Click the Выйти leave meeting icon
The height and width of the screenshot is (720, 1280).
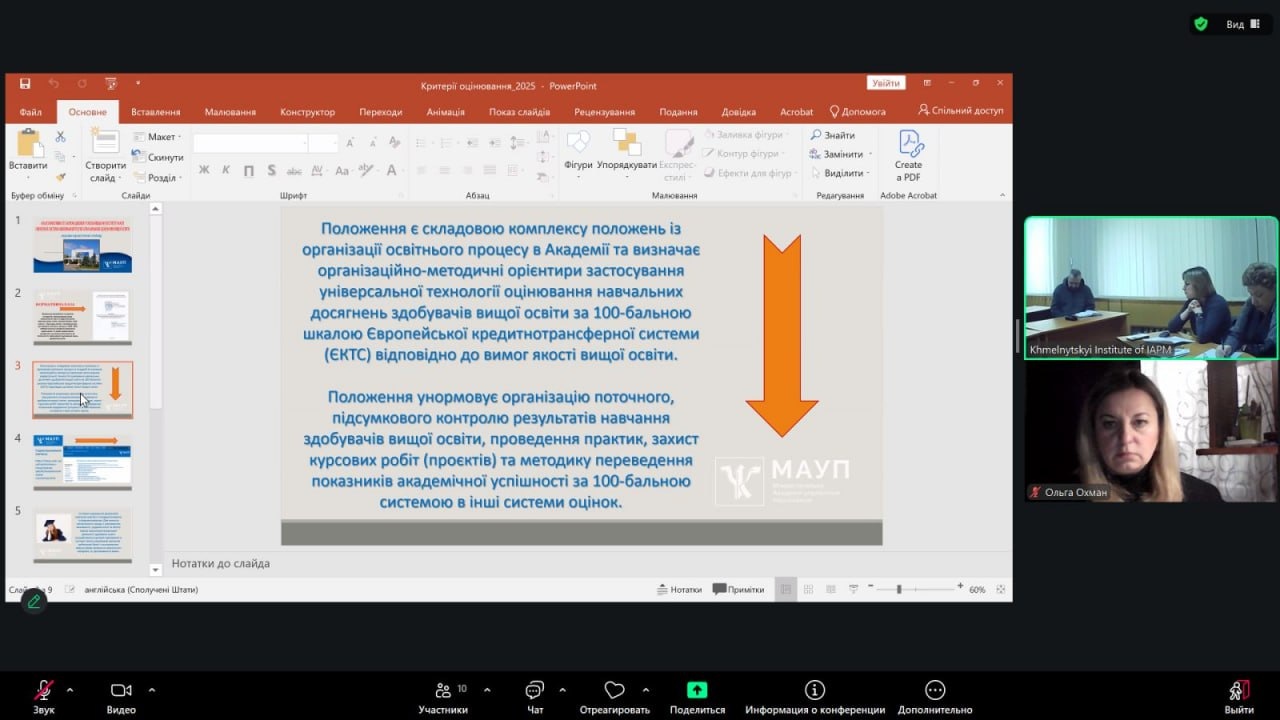pyautogui.click(x=1238, y=690)
